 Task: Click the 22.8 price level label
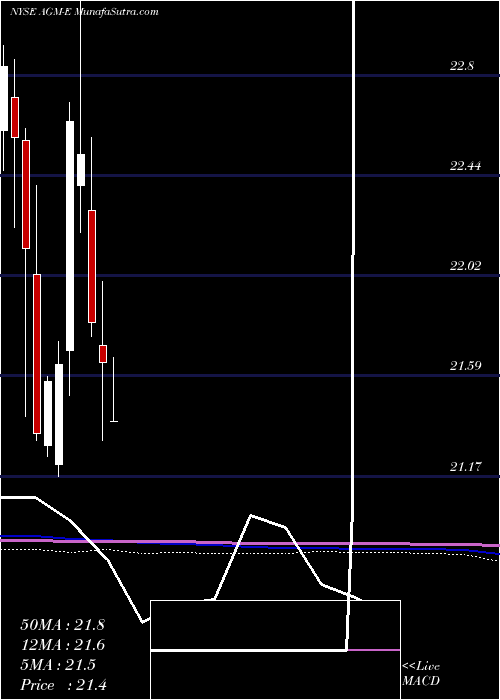pos(462,67)
